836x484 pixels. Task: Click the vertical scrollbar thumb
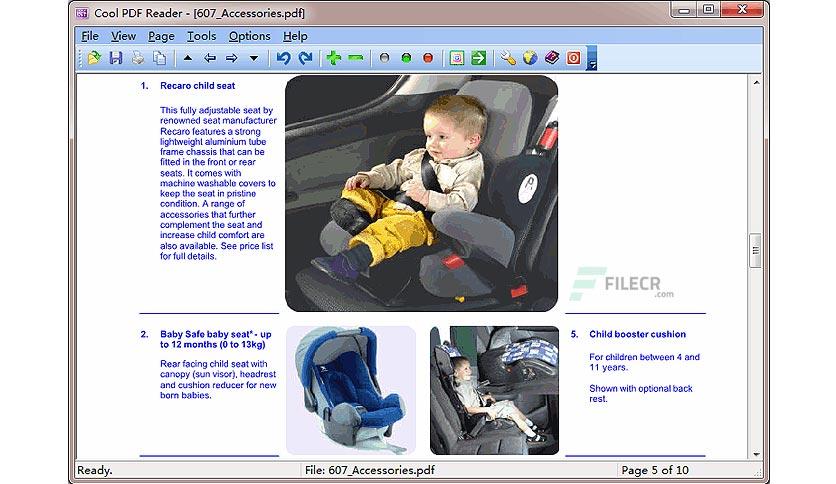pos(755,251)
